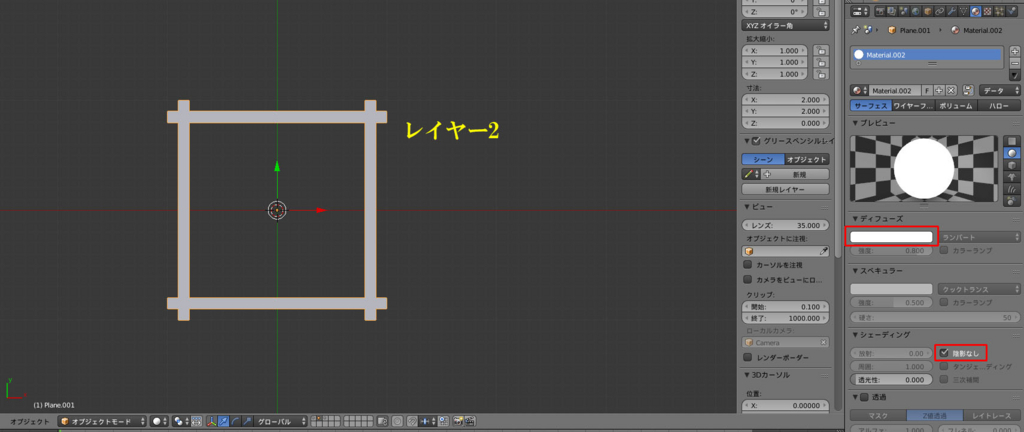Open the Texture checkerboard tab icon
Screen dimensions: 1024x432
[x=987, y=11]
